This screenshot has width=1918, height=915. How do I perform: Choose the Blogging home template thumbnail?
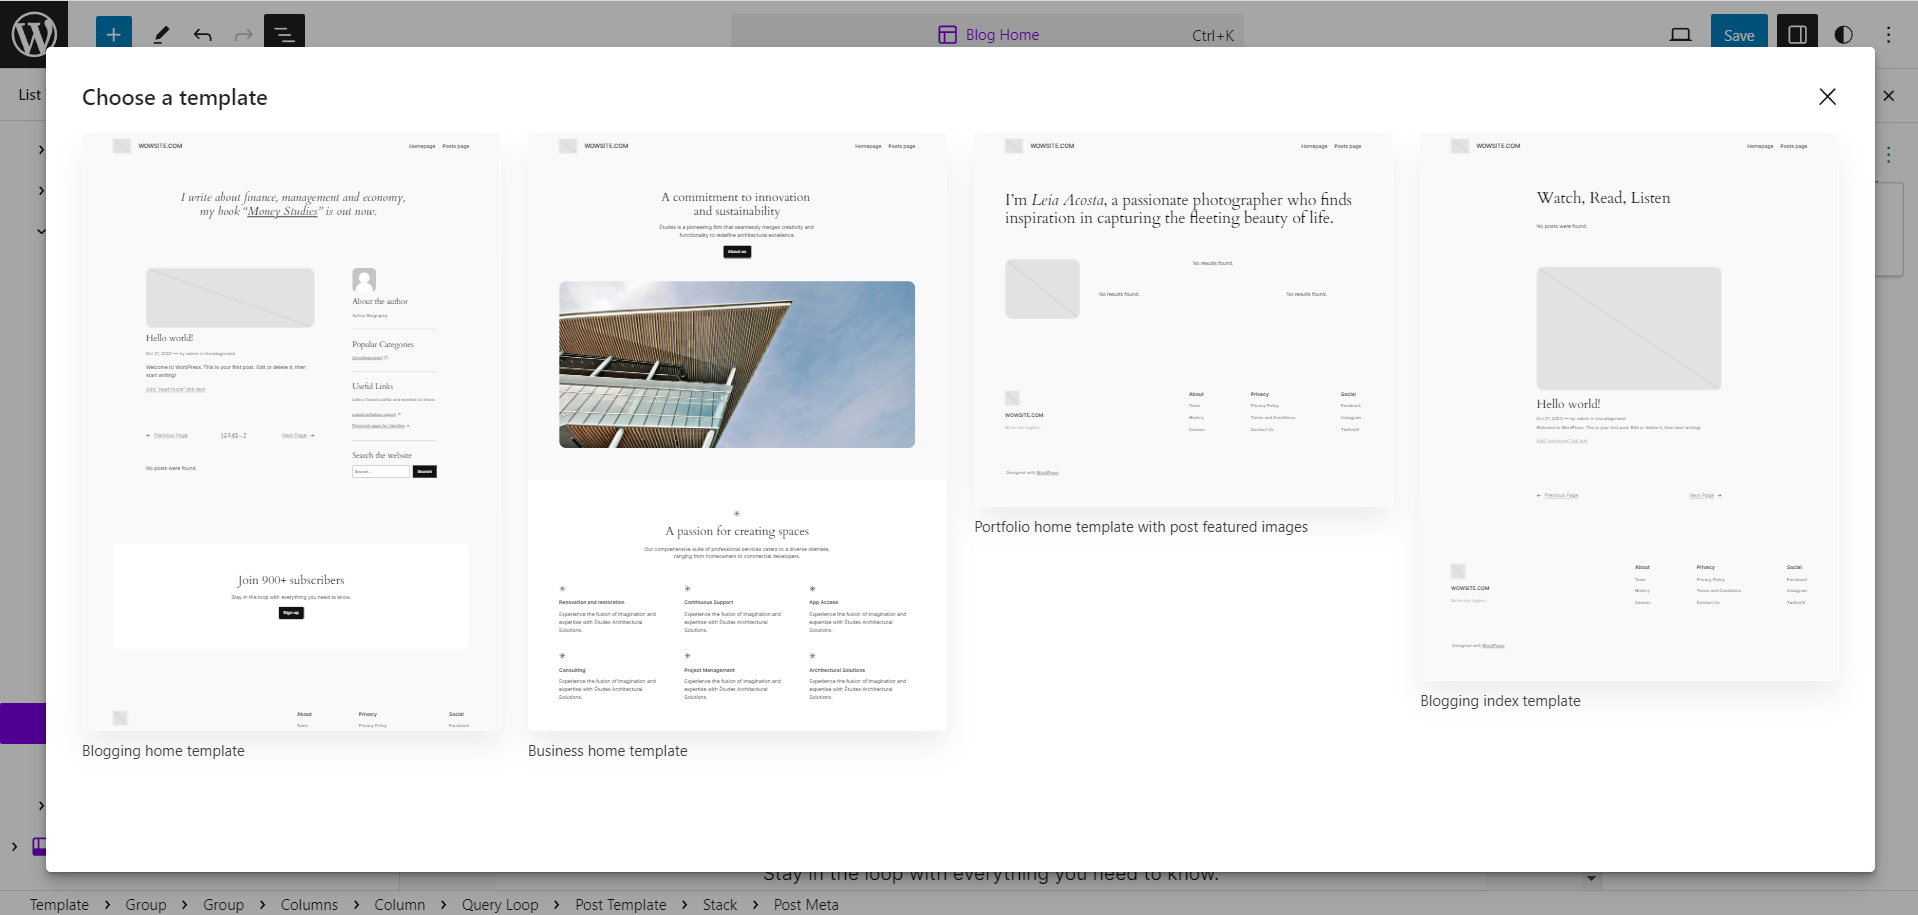pos(290,433)
